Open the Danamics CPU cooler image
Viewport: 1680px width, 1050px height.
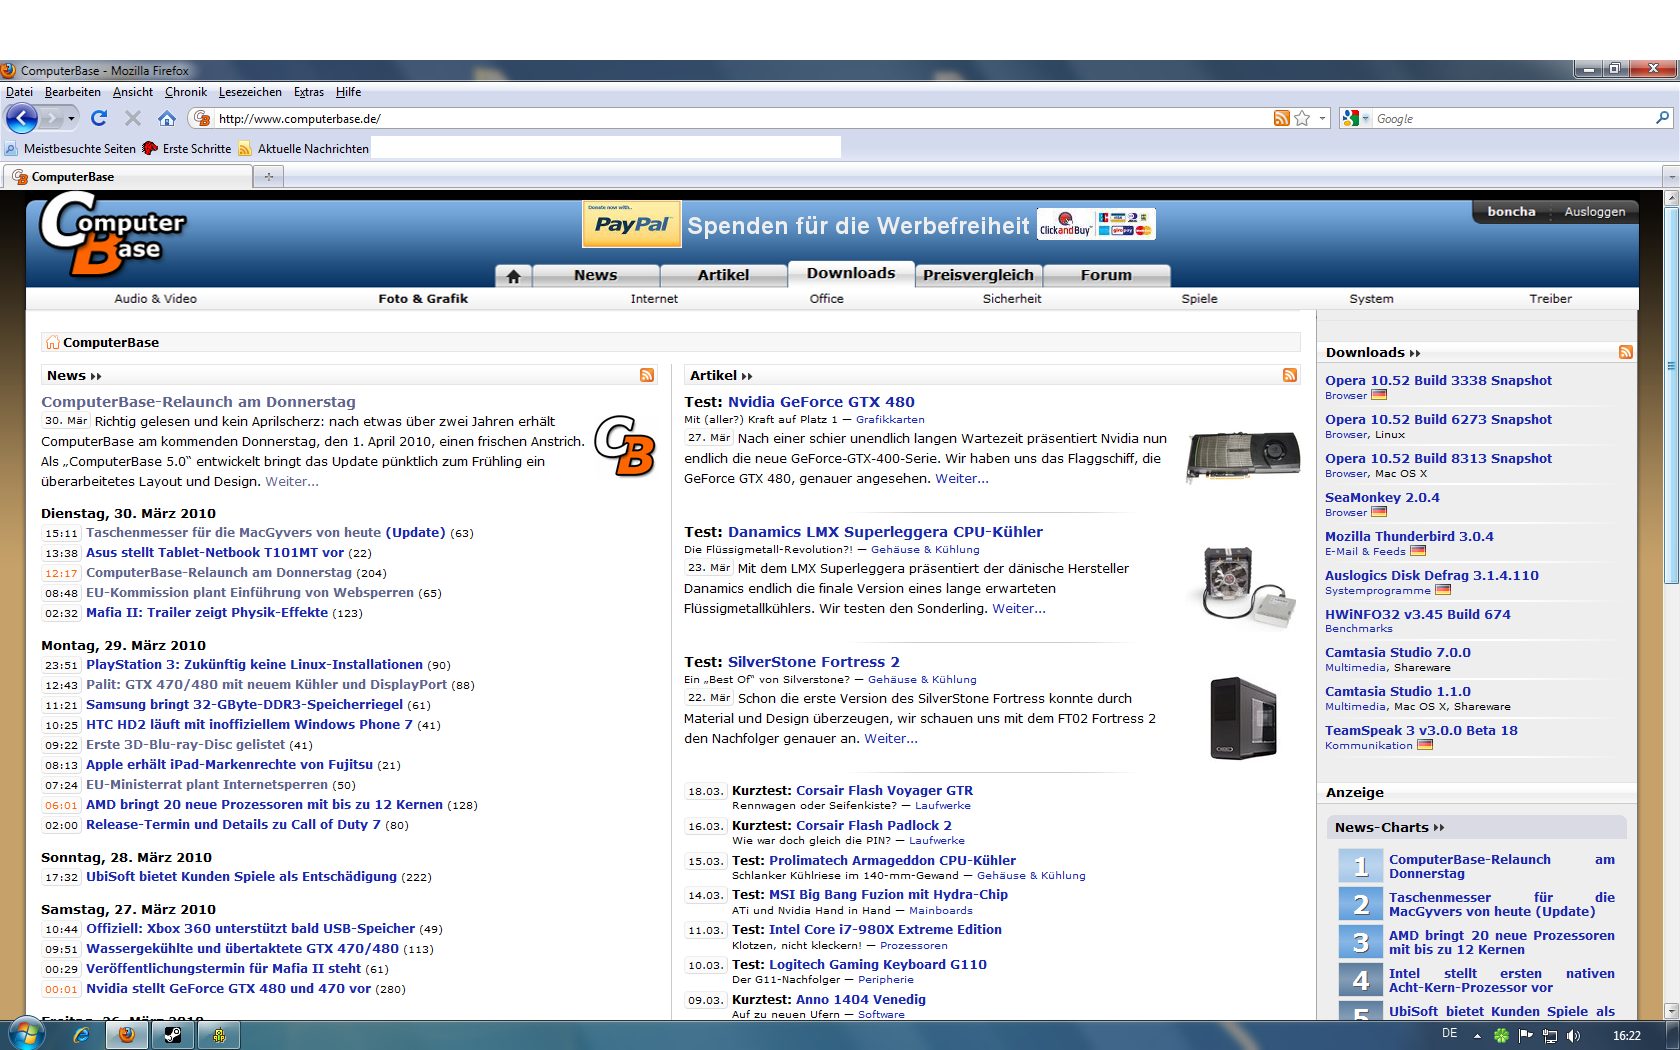tap(1245, 587)
